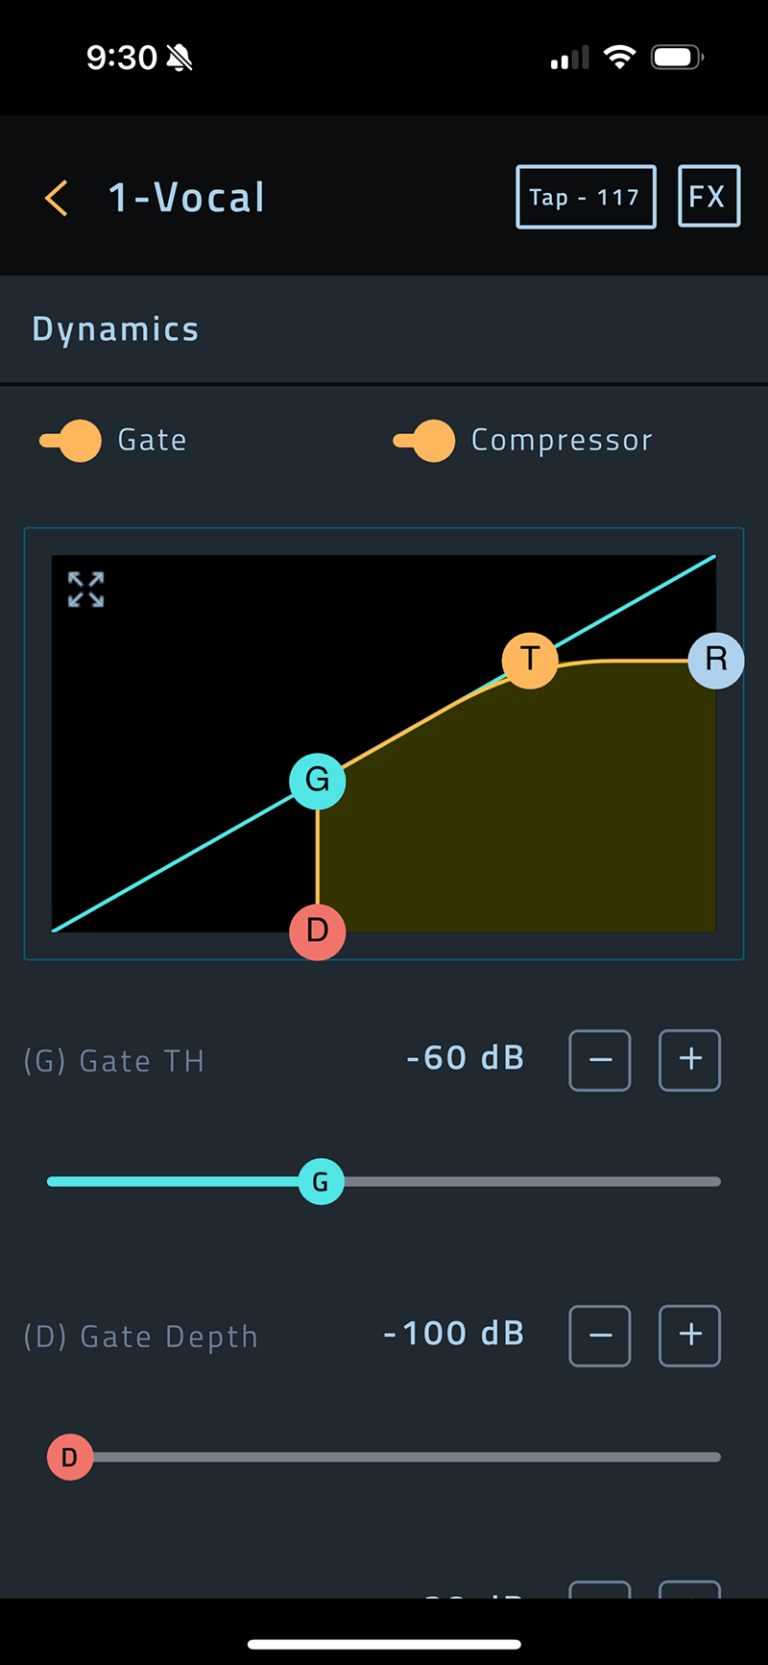Select the D gate depth node on graph
768x1665 pixels.
[x=317, y=931]
